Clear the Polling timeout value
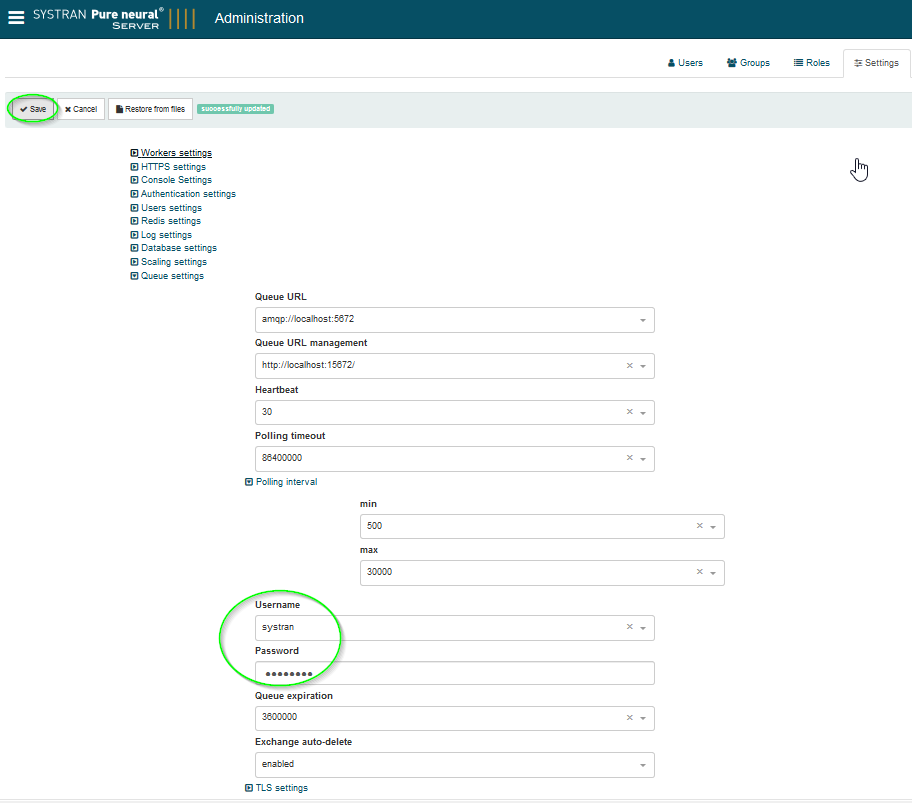Image resolution: width=912 pixels, height=803 pixels. coord(629,458)
